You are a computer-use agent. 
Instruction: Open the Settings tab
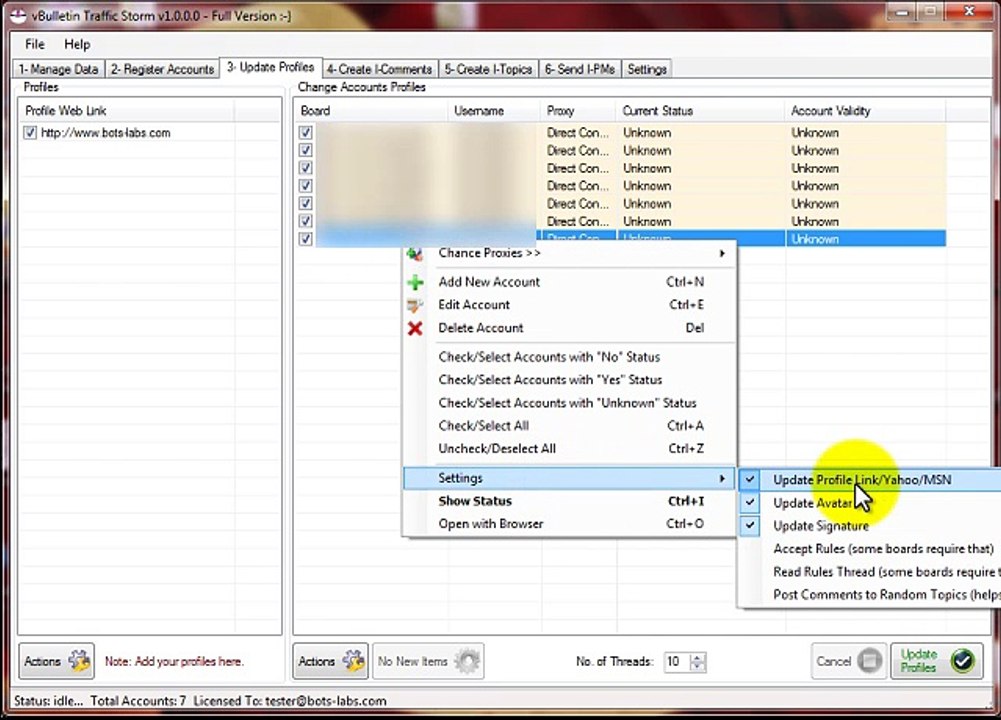[x=647, y=69]
